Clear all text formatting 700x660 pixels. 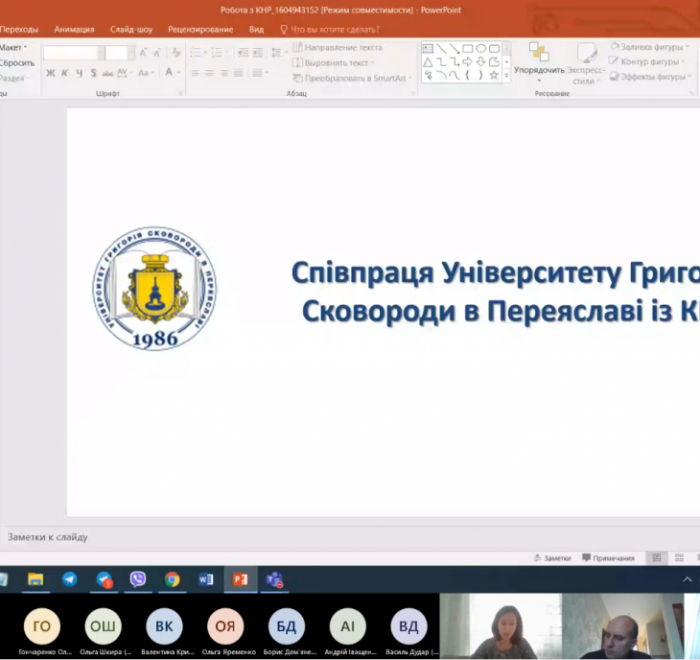[x=176, y=53]
